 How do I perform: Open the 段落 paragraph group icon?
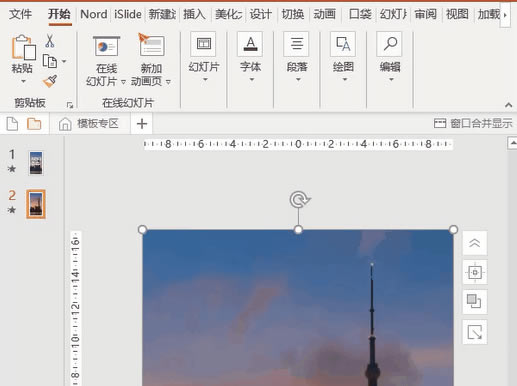(296, 44)
